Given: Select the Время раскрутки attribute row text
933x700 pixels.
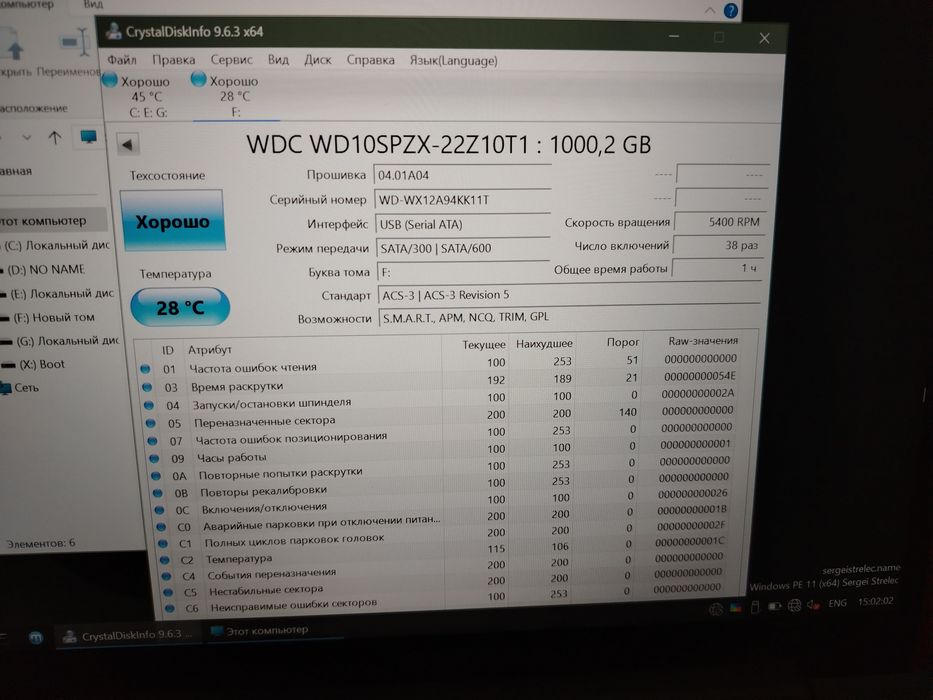Looking at the screenshot, I should pyautogui.click(x=237, y=386).
